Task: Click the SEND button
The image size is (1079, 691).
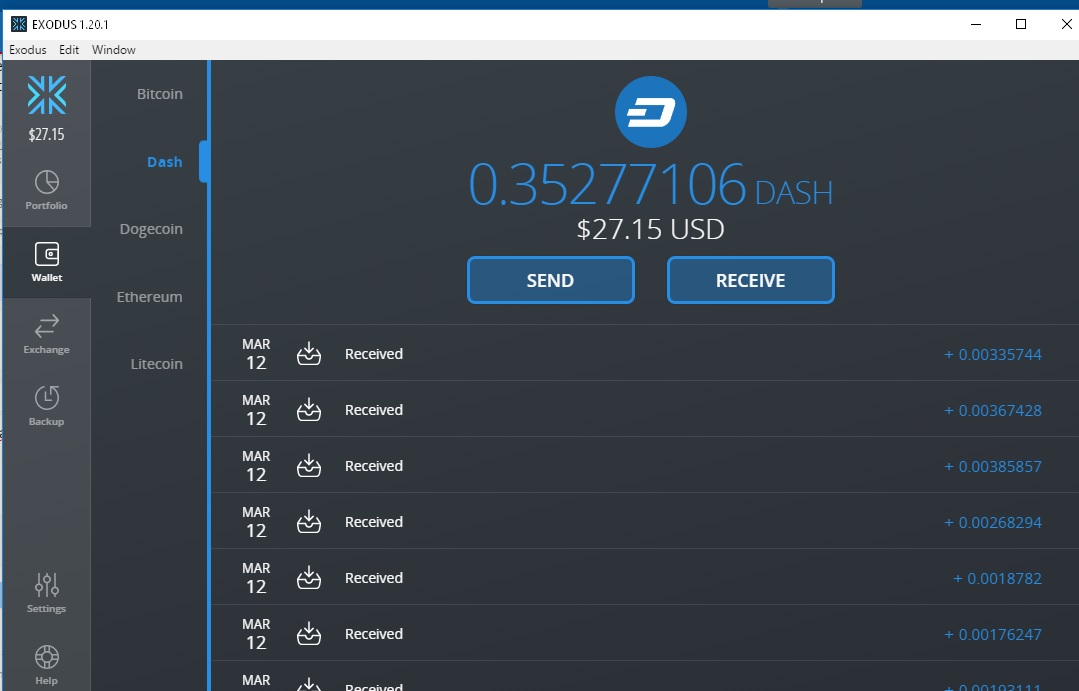Action: click(x=551, y=280)
